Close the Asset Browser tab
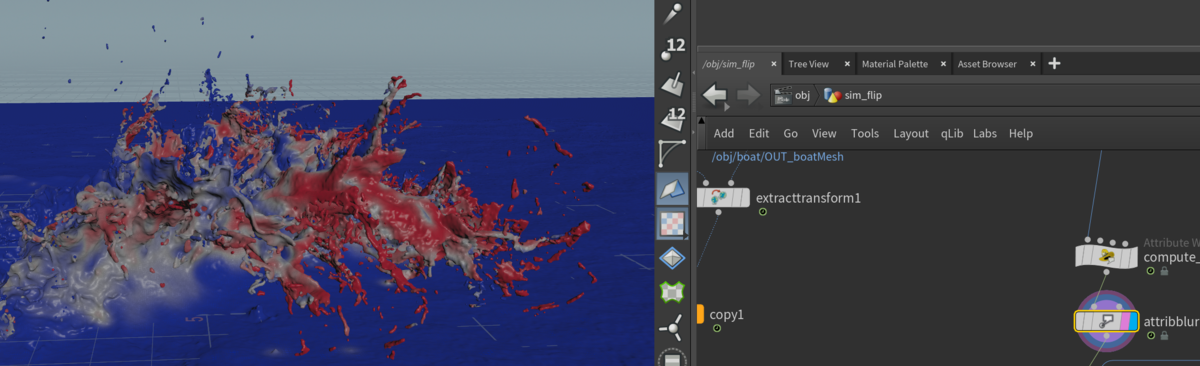 (x=1033, y=64)
